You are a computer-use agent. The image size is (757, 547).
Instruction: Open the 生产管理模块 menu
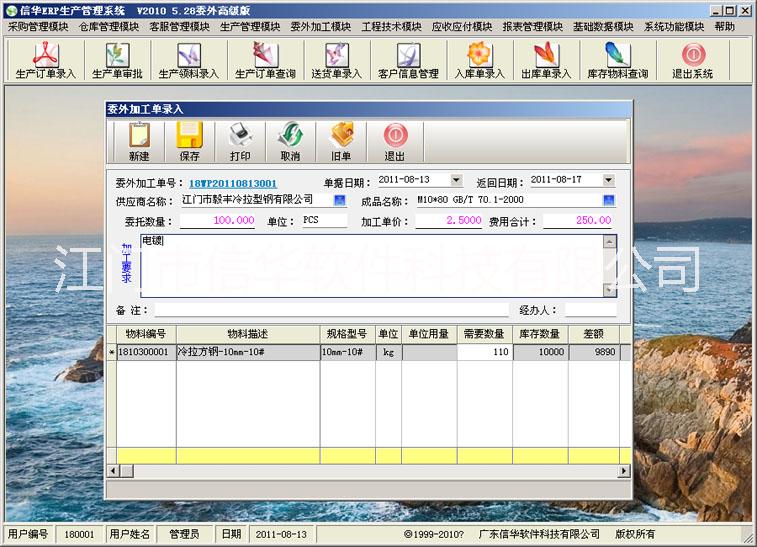pos(250,27)
